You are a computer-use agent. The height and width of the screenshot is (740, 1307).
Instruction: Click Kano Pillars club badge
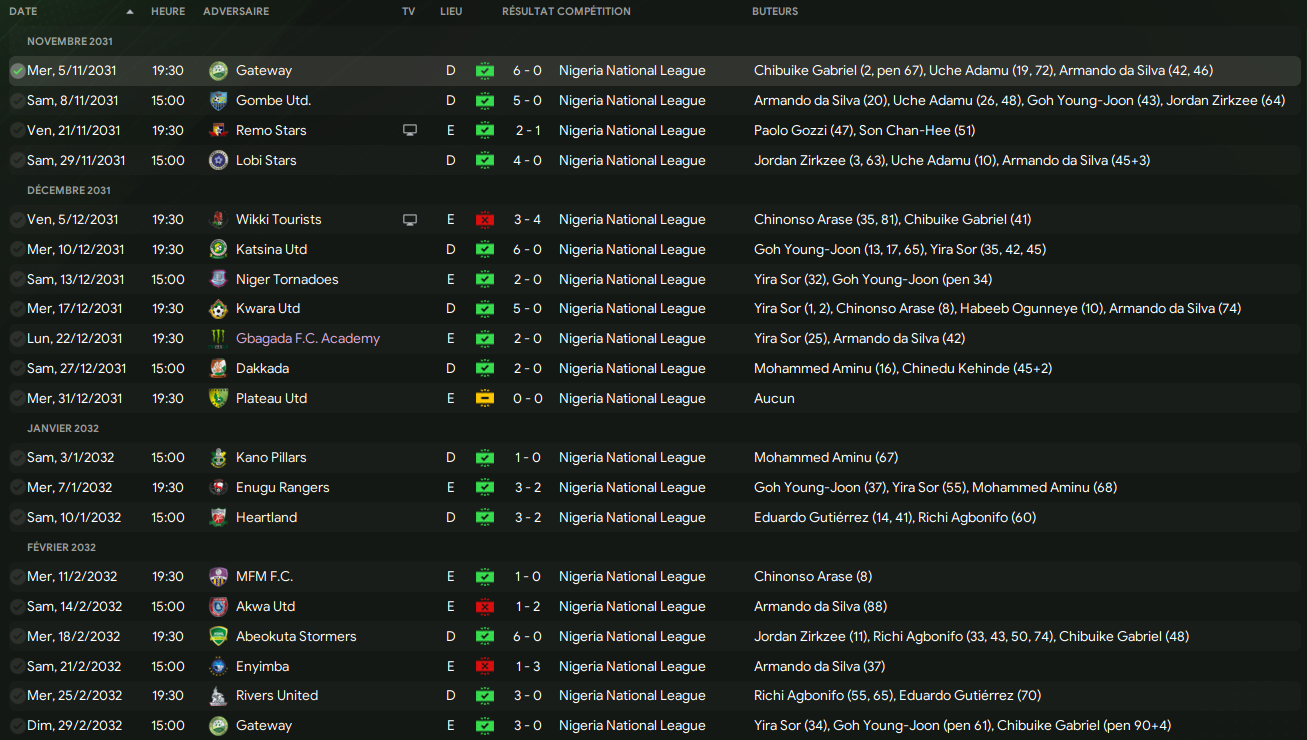click(x=218, y=457)
